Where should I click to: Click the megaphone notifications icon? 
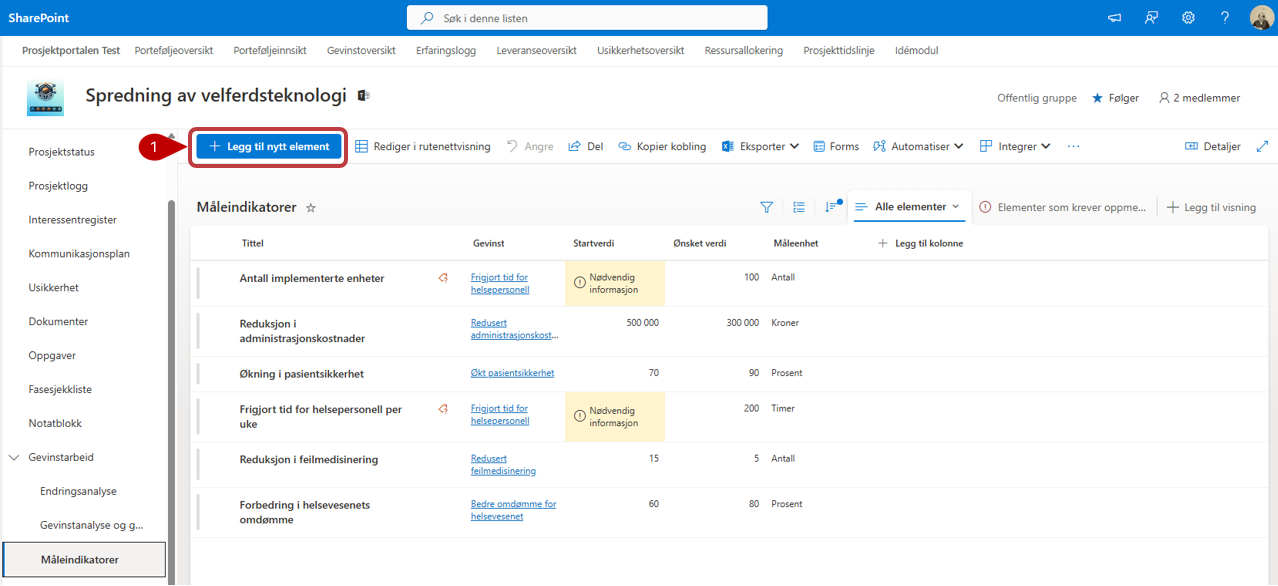1115,18
